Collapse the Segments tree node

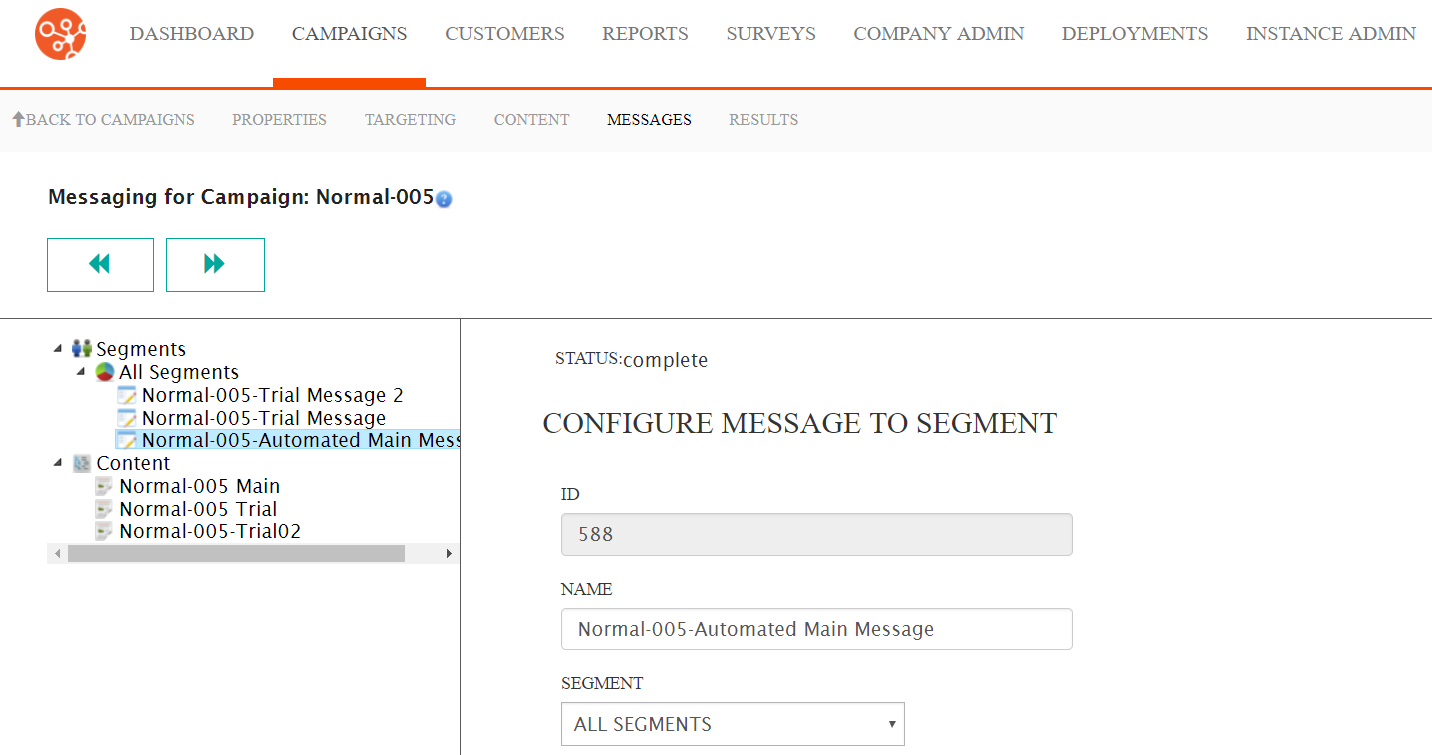coord(58,349)
